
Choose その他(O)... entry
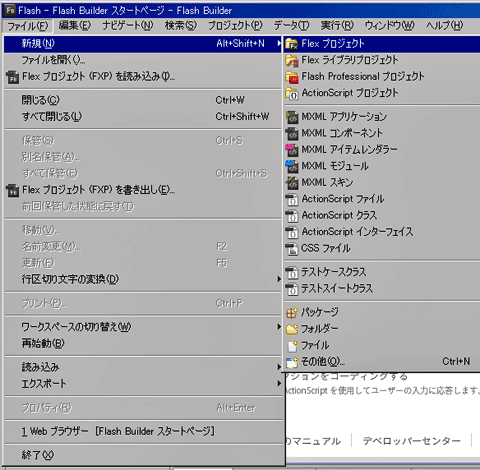pos(382,362)
